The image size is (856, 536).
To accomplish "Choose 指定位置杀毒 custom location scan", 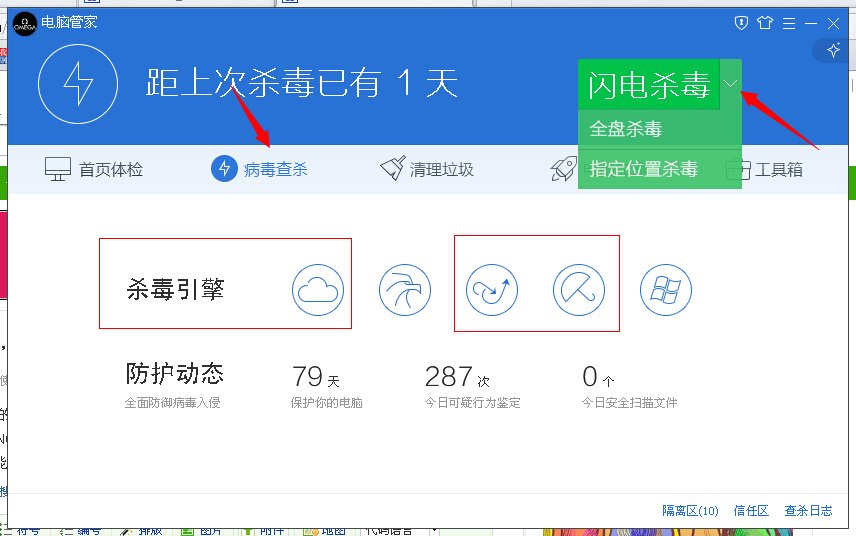I will 659,169.
